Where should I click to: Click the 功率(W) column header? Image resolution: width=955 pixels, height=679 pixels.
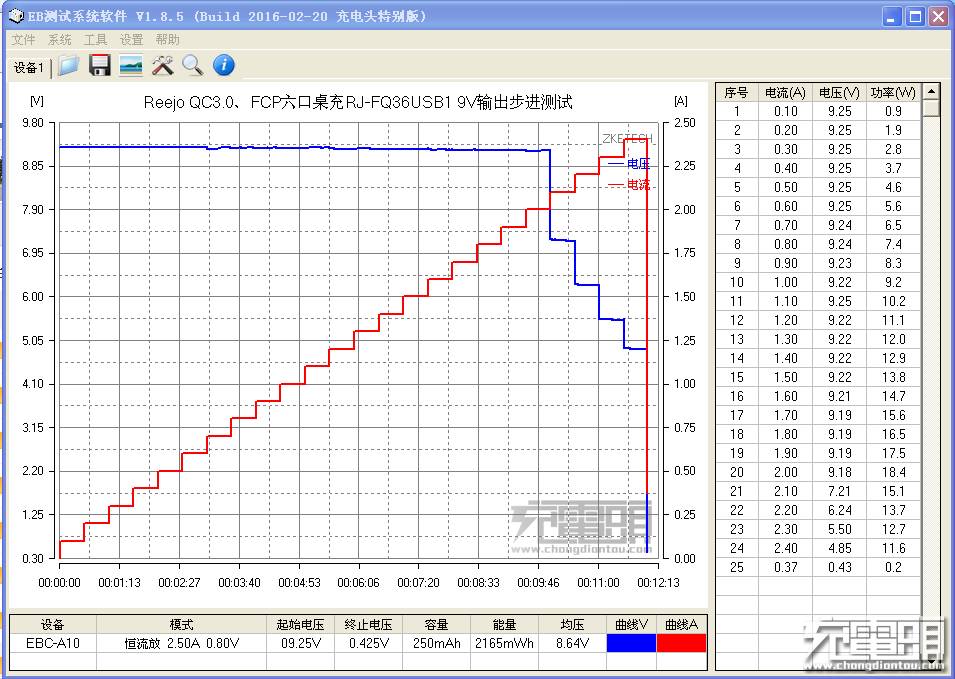[893, 93]
